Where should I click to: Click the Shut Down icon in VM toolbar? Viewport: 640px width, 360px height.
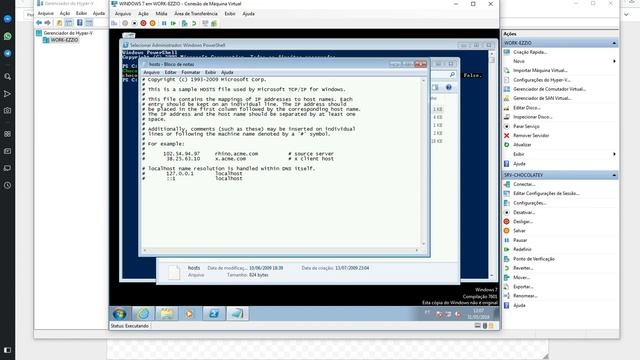(x=134, y=23)
